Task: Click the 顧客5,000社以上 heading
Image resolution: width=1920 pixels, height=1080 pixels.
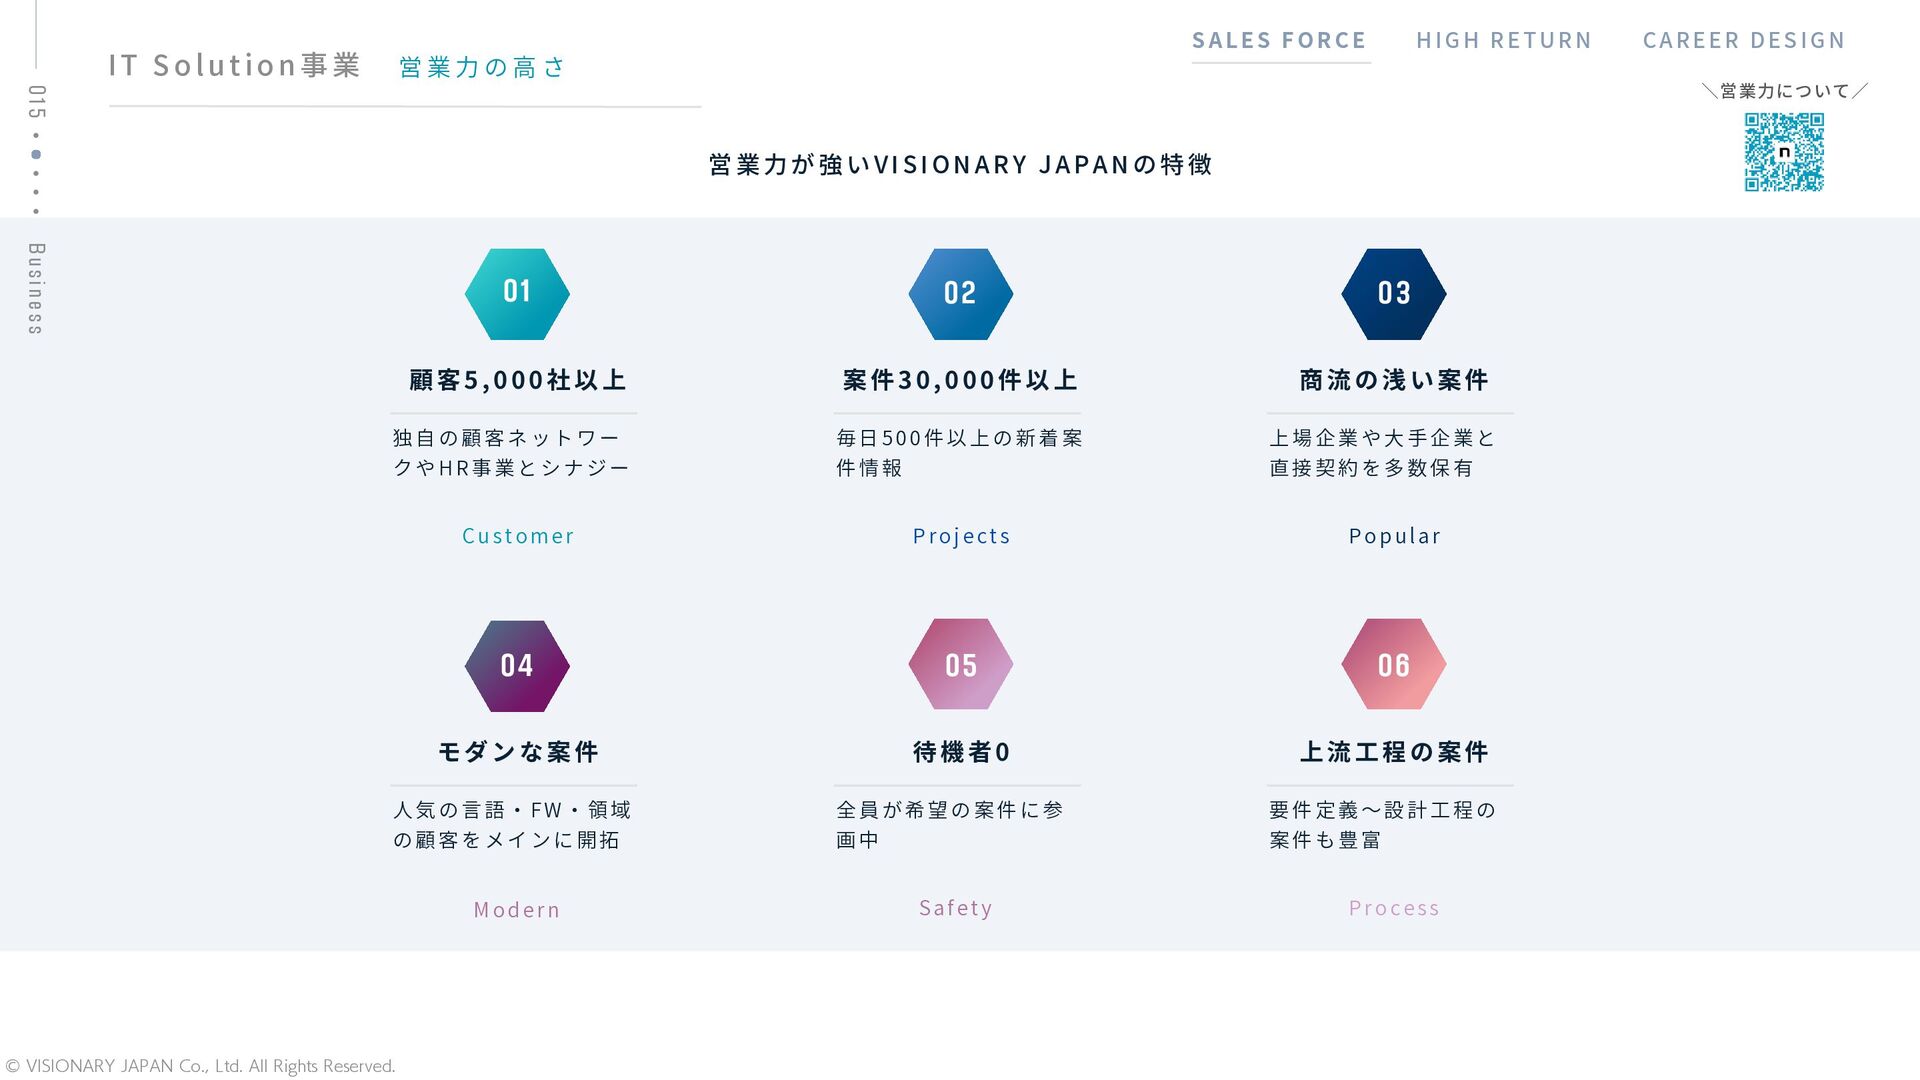Action: 518,380
